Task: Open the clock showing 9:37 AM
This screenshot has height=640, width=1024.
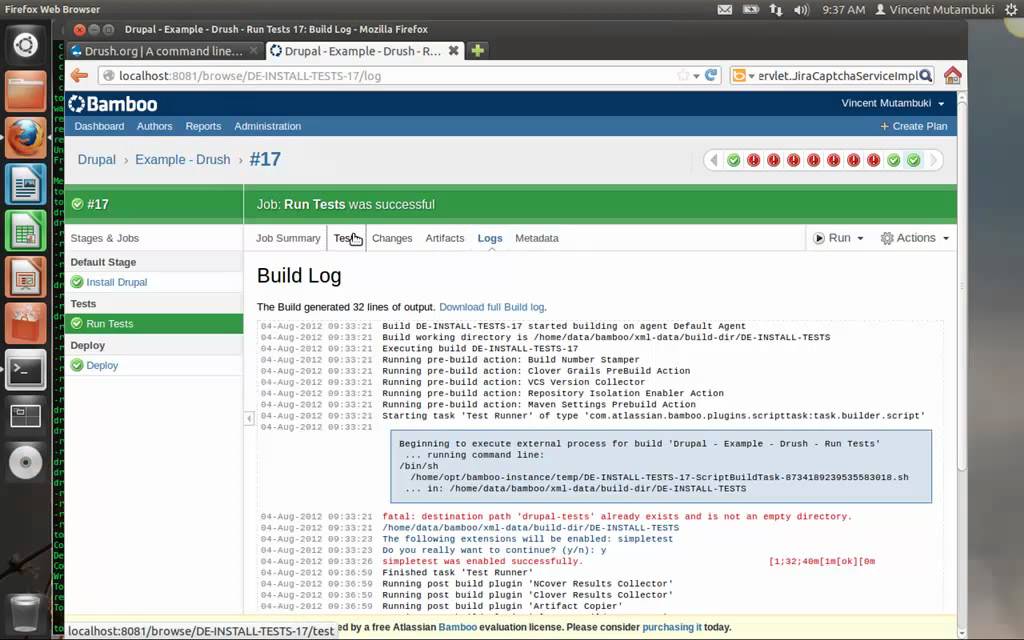Action: click(x=844, y=10)
